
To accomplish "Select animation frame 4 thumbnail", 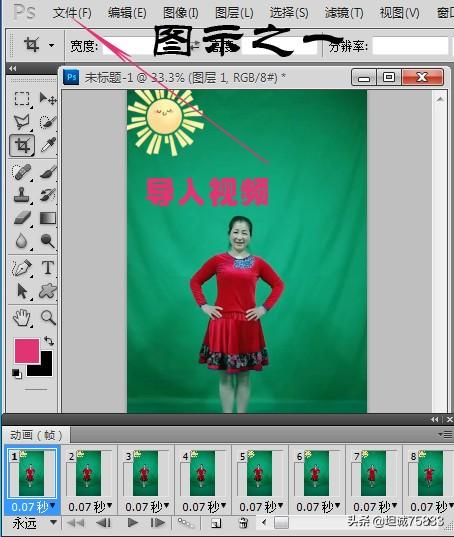I will coord(202,474).
